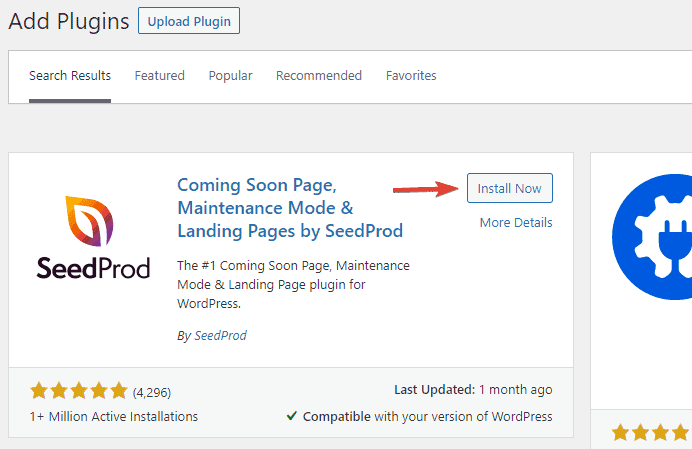The width and height of the screenshot is (692, 449).
Task: Open the Coming Soon Page plugin title link
Action: click(290, 208)
